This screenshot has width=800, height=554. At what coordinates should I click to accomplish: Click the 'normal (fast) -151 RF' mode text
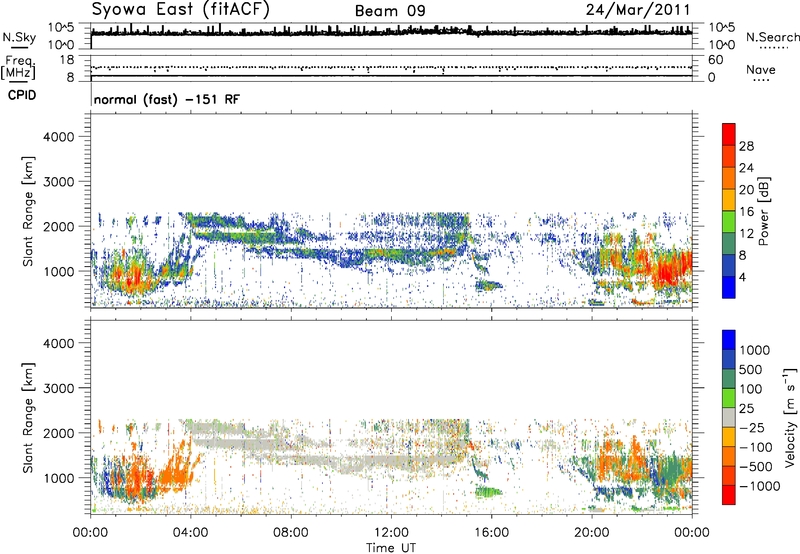point(166,99)
